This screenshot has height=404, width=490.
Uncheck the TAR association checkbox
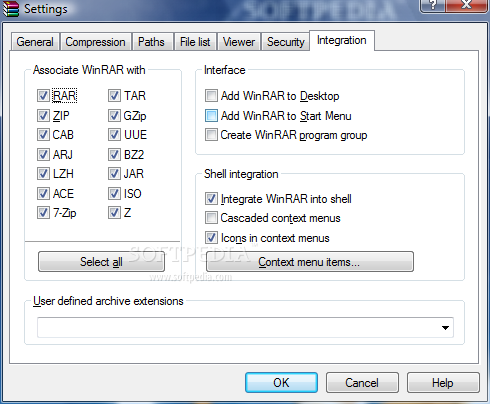click(114, 96)
